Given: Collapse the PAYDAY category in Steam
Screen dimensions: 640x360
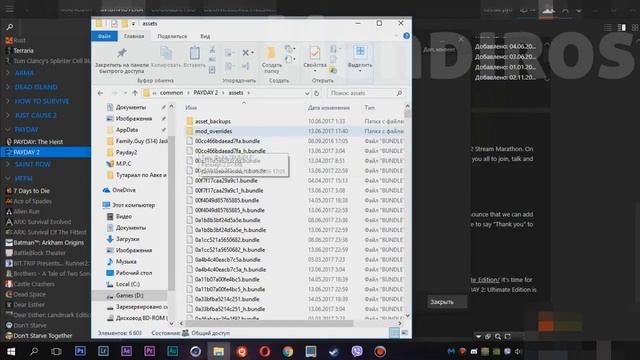Looking at the screenshot, I should [x=8, y=129].
